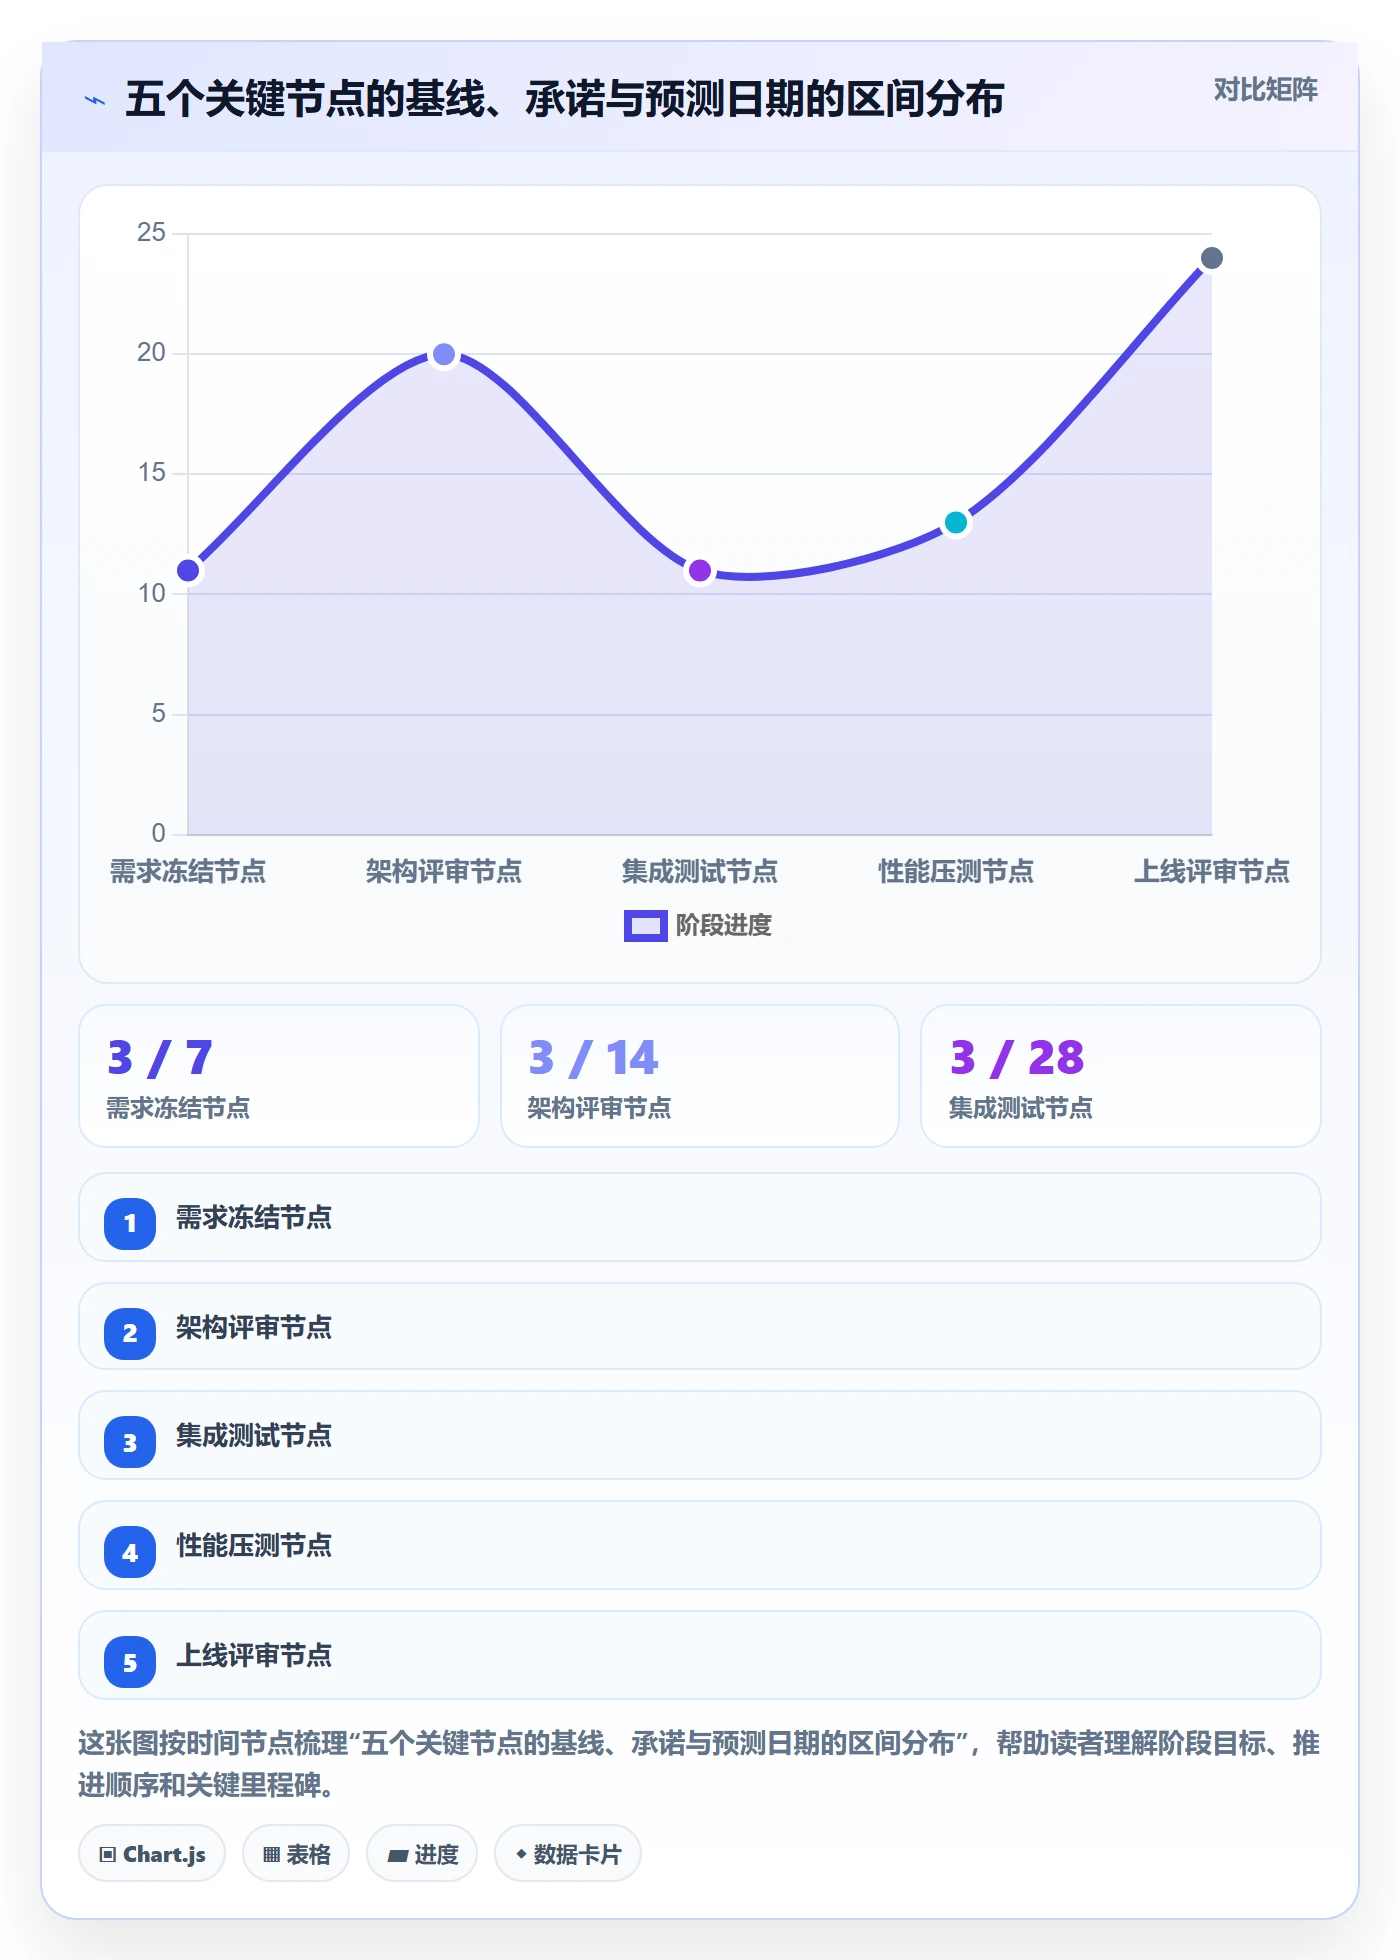Viewport: 1400px width, 1960px height.
Task: Click the 进度 tag chip
Action: click(422, 1854)
